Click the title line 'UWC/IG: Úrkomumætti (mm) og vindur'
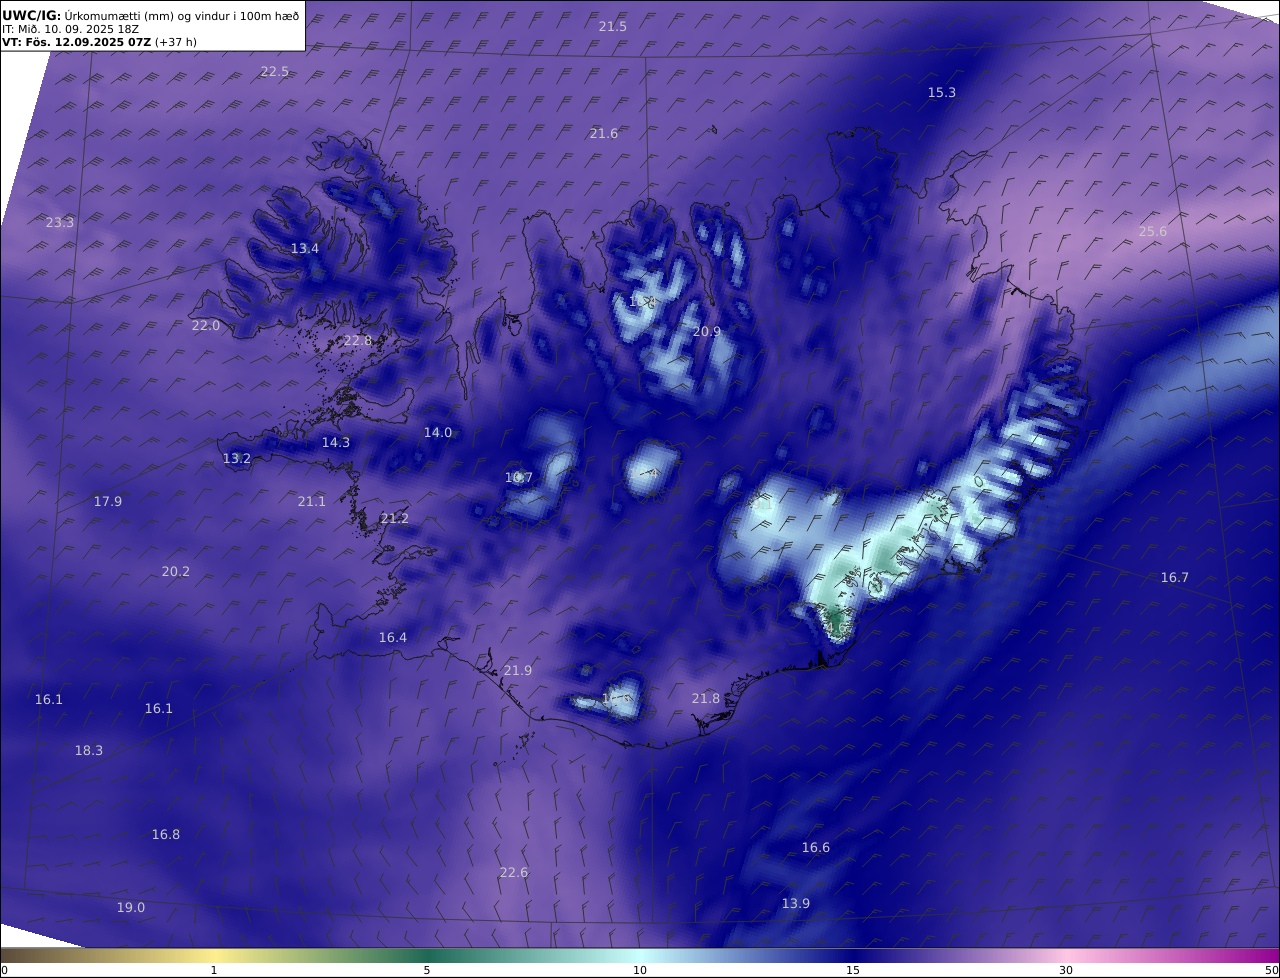The image size is (1280, 978). click(150, 16)
